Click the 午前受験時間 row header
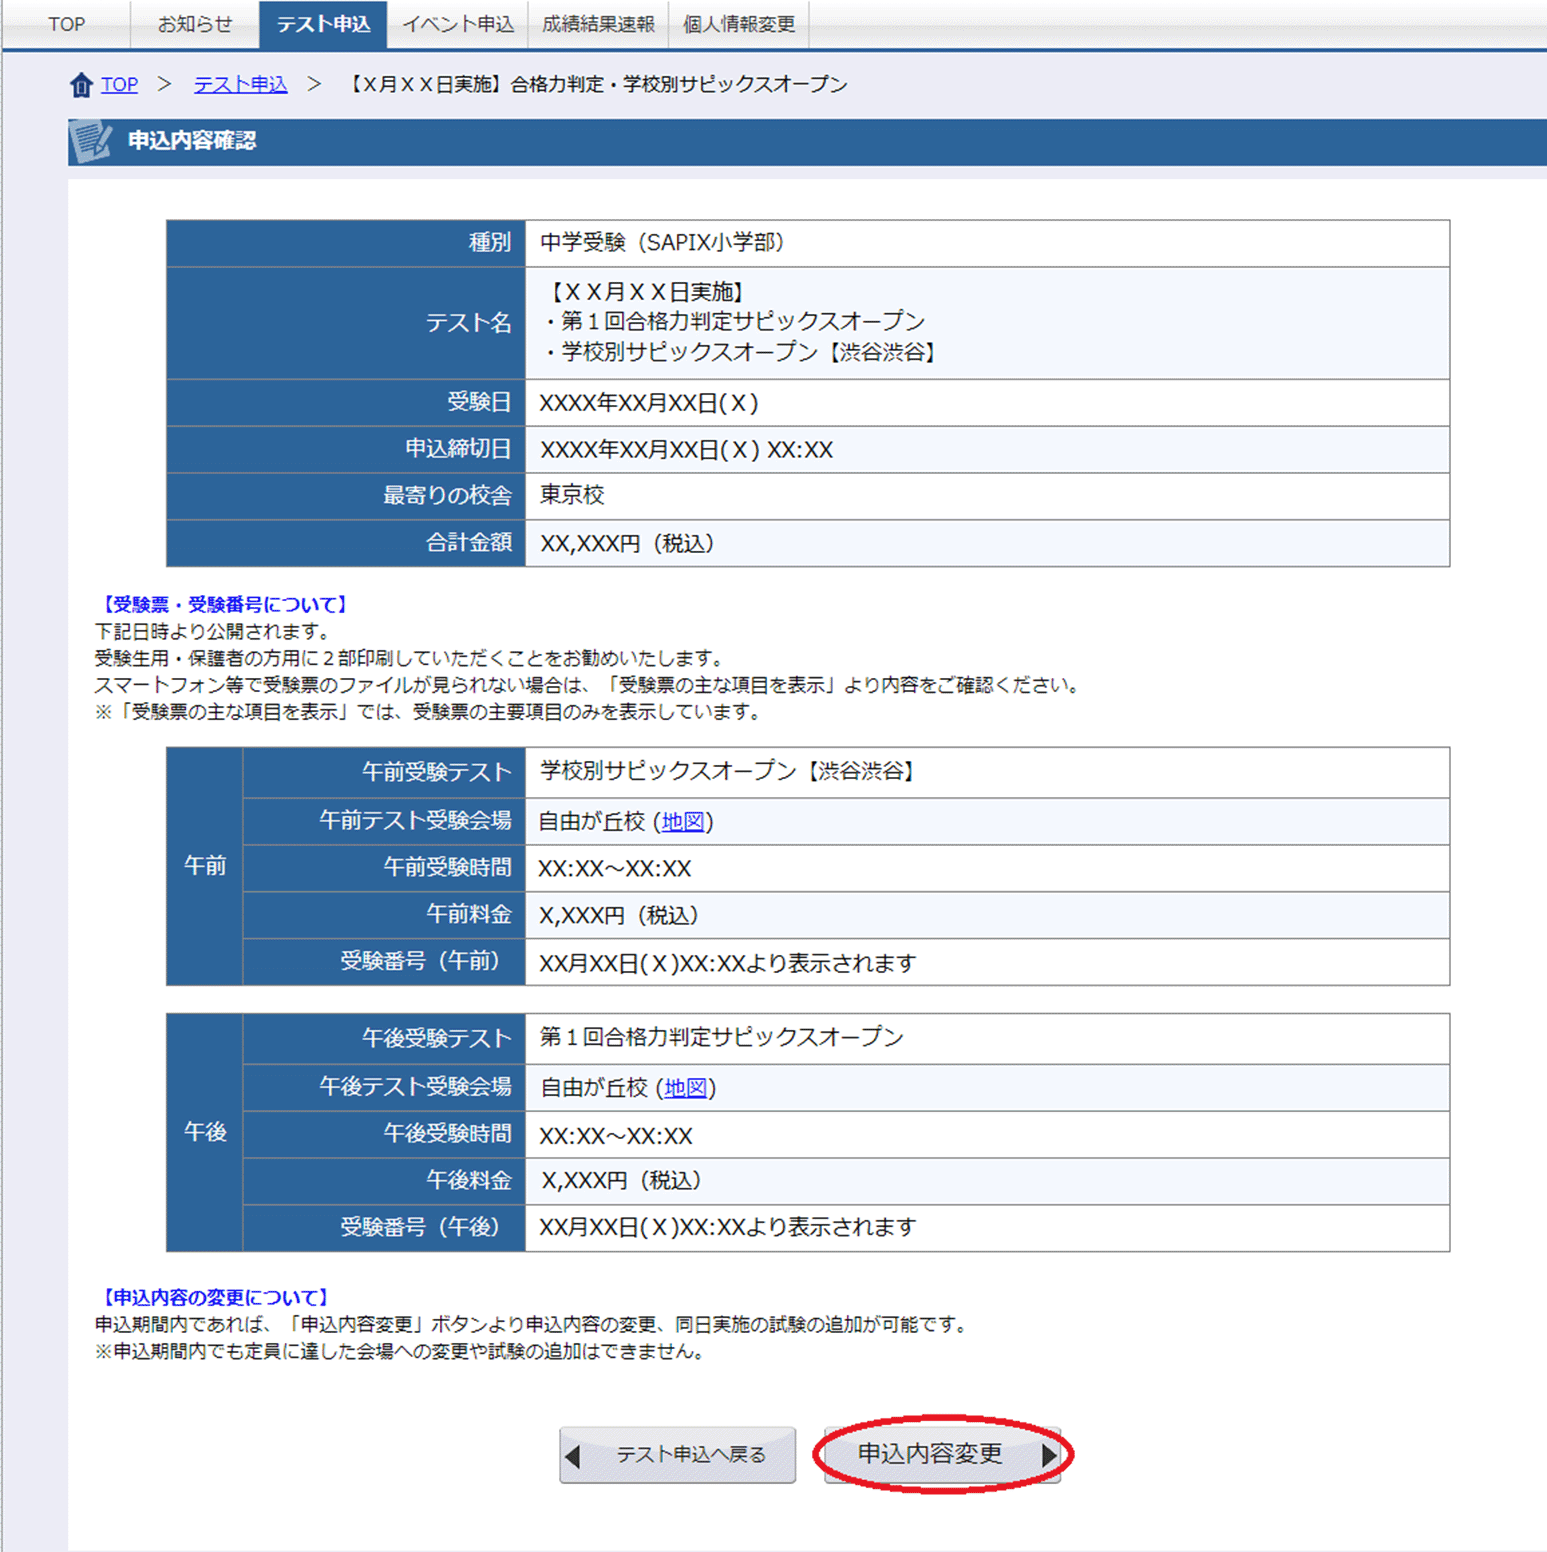 (384, 867)
